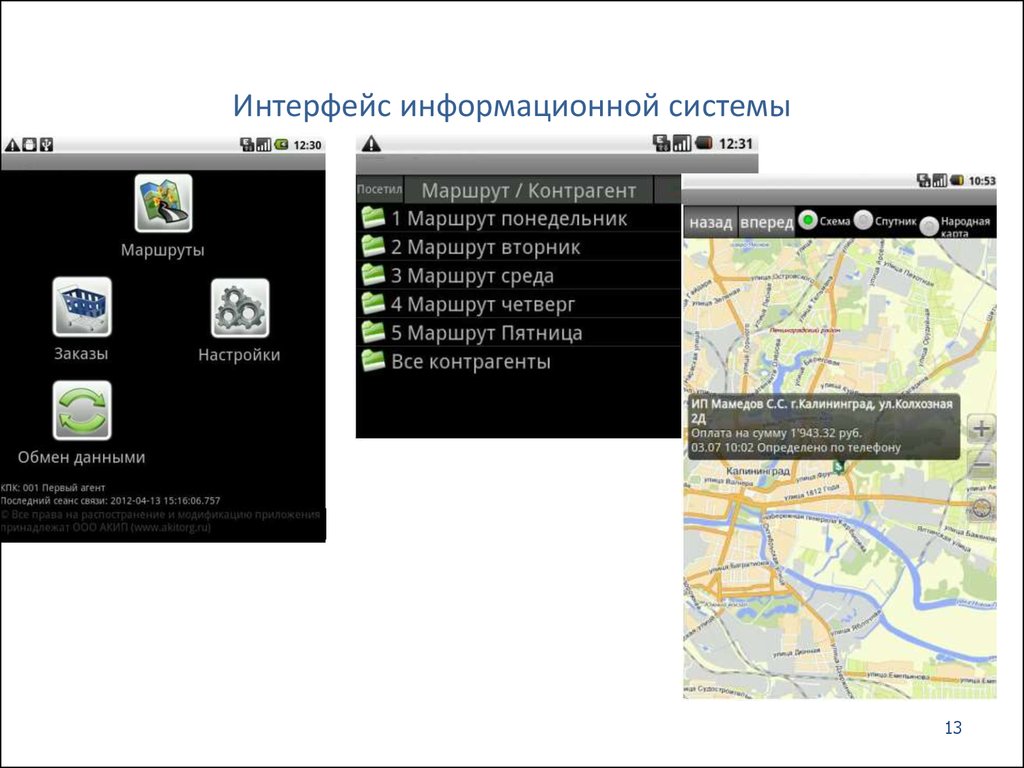Tap the signal bars in the 12:31 status bar
1024x768 pixels.
click(681, 143)
